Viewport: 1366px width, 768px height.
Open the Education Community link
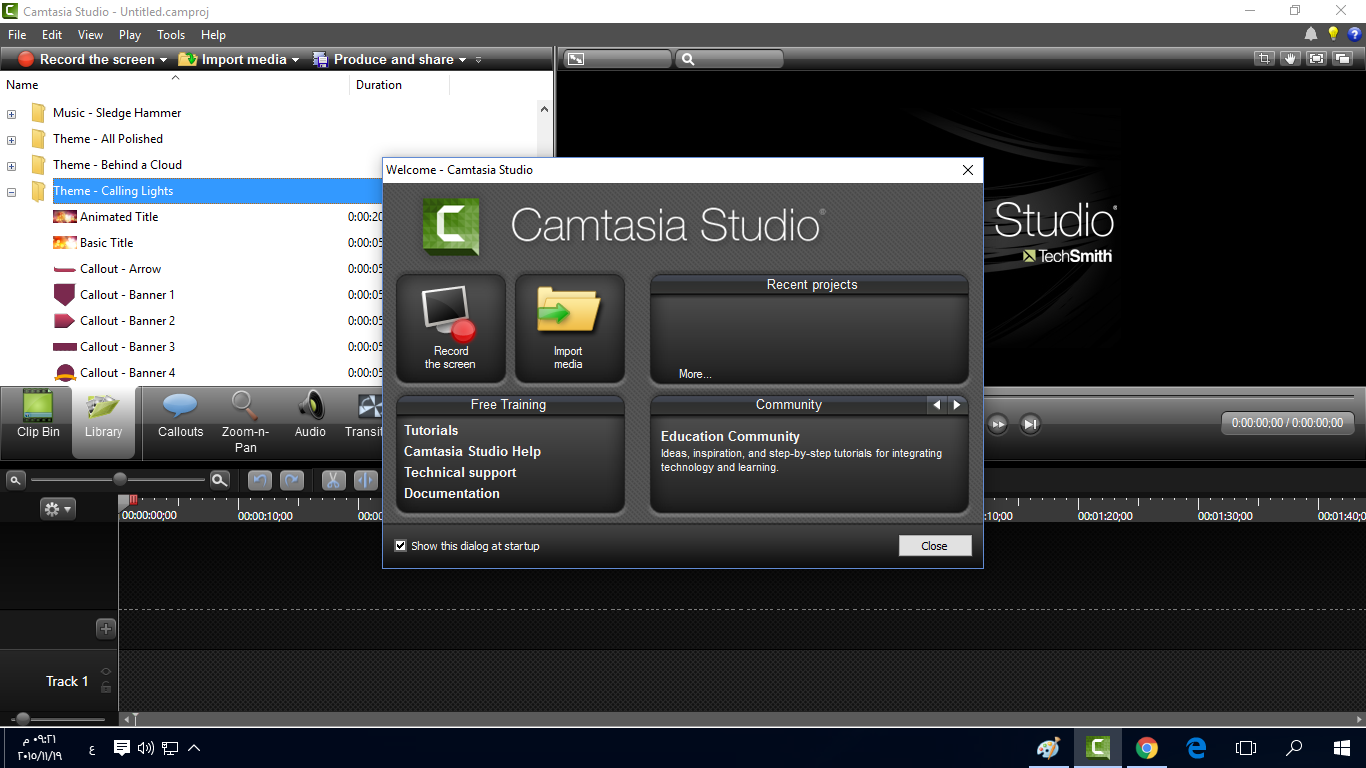click(730, 436)
